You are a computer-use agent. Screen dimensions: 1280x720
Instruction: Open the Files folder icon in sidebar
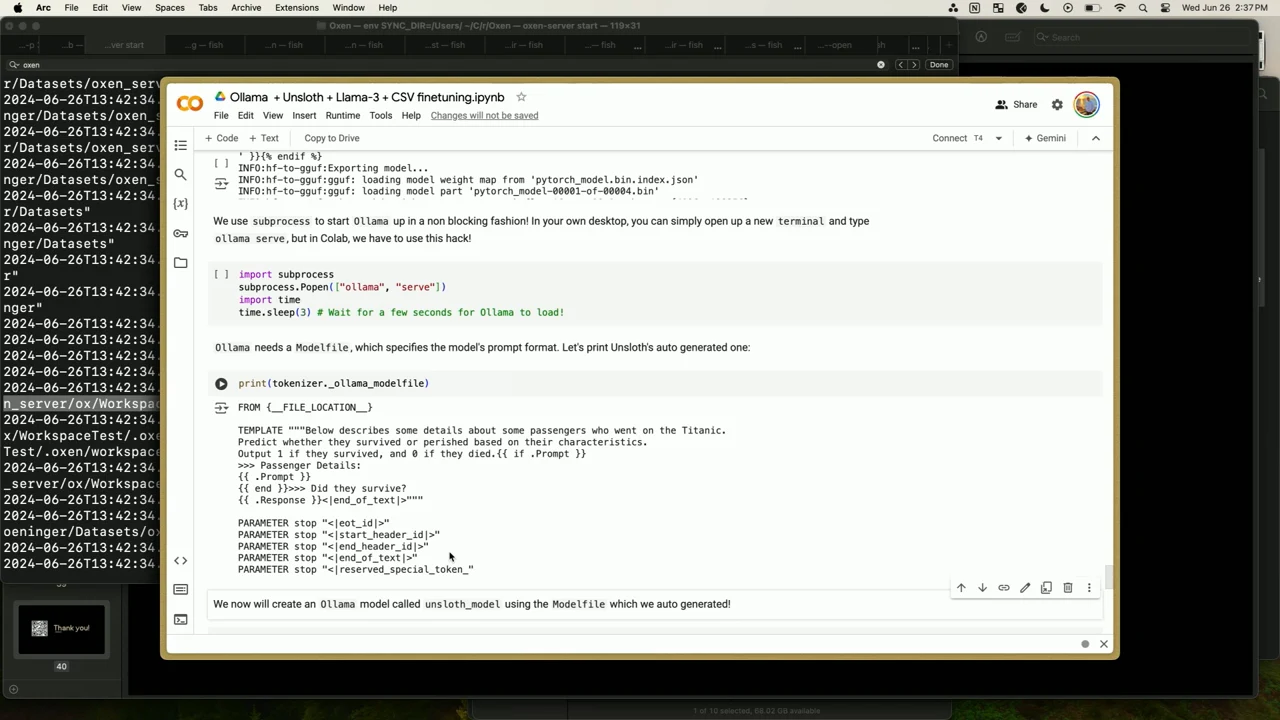[180, 262]
